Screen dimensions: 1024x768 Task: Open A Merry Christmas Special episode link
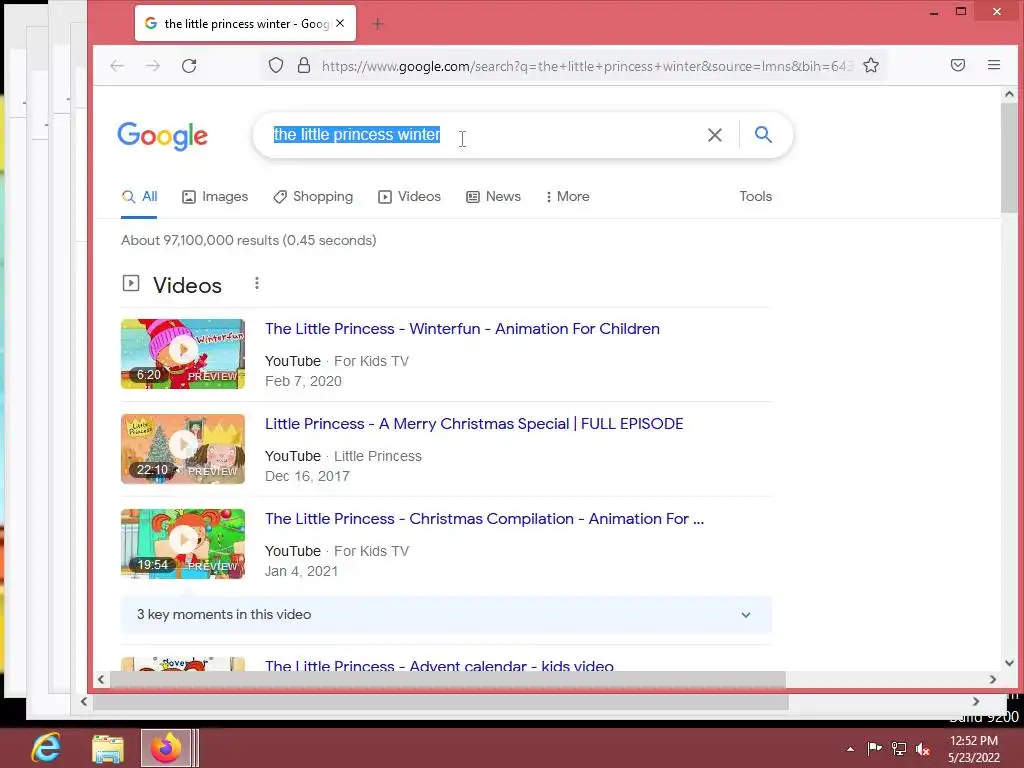[x=474, y=424]
